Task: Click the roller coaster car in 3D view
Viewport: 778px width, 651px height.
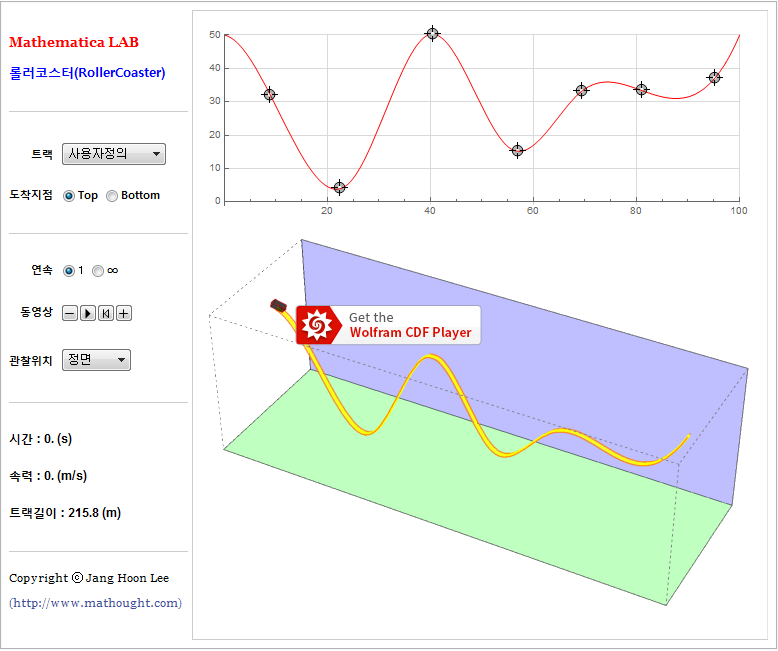Action: (x=278, y=306)
